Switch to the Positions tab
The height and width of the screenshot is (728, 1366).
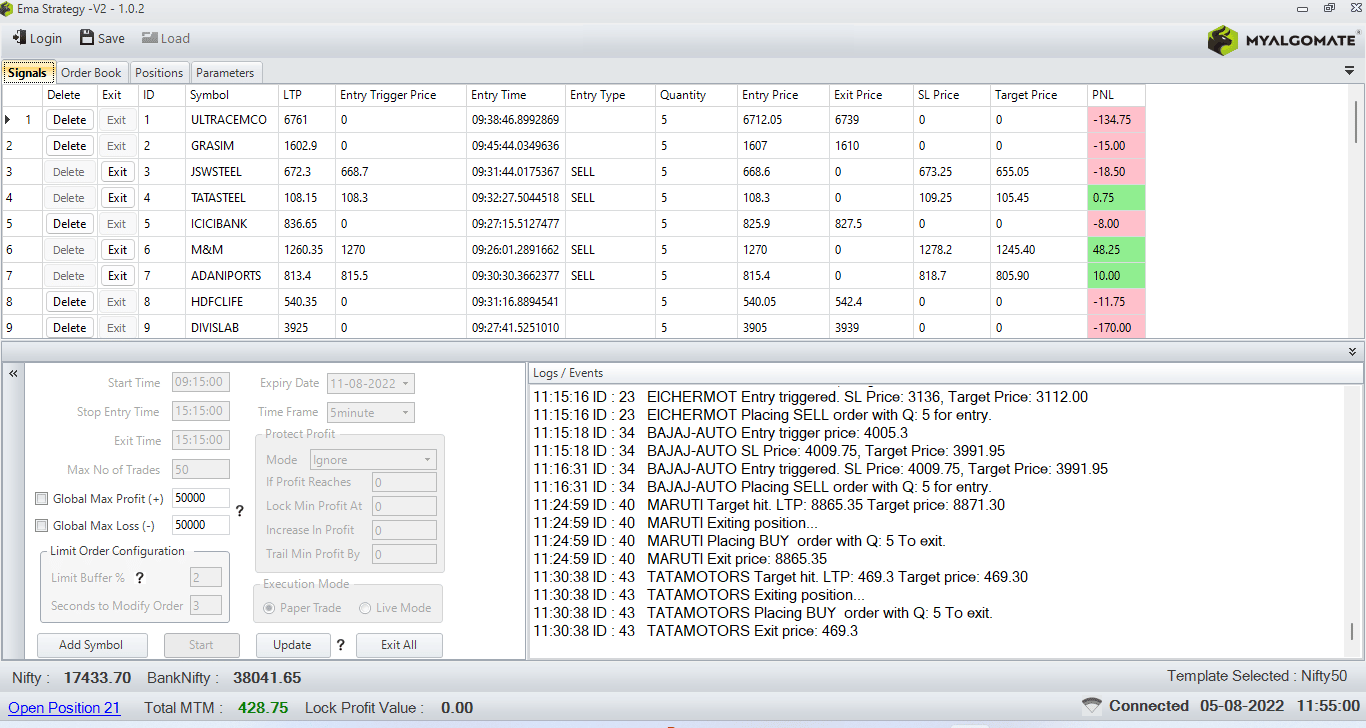tap(159, 73)
